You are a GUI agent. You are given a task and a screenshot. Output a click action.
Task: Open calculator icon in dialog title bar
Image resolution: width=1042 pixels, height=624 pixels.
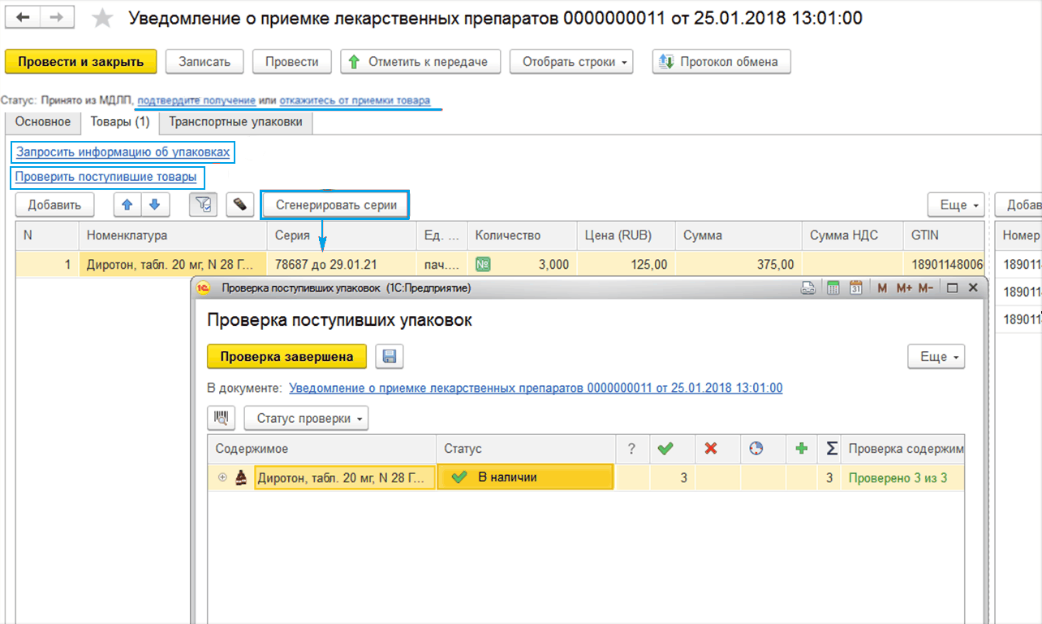click(832, 288)
